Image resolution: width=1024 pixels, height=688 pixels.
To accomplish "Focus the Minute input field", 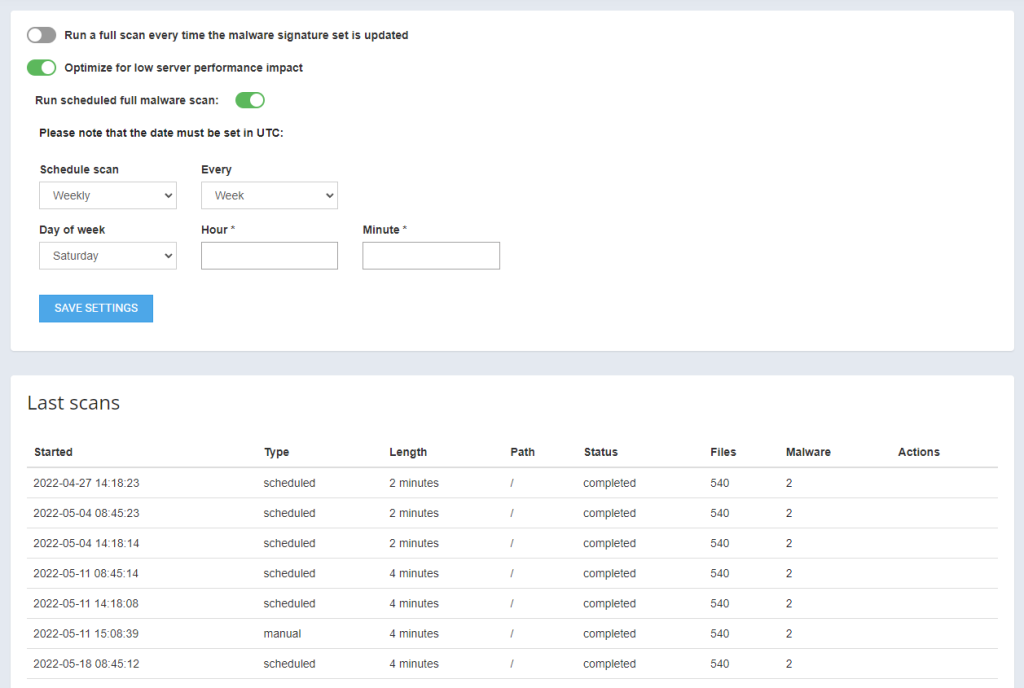I will (431, 255).
